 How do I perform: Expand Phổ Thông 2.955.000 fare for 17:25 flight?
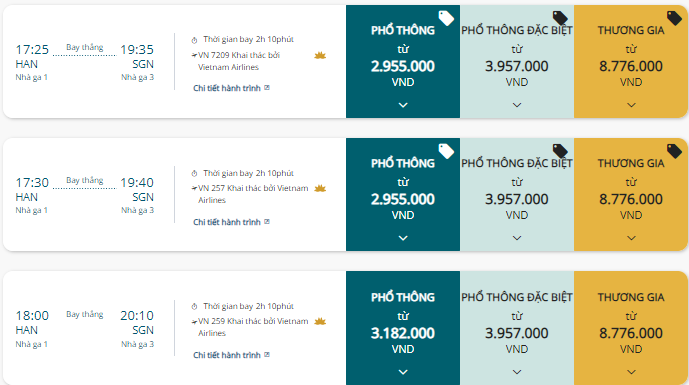click(403, 105)
